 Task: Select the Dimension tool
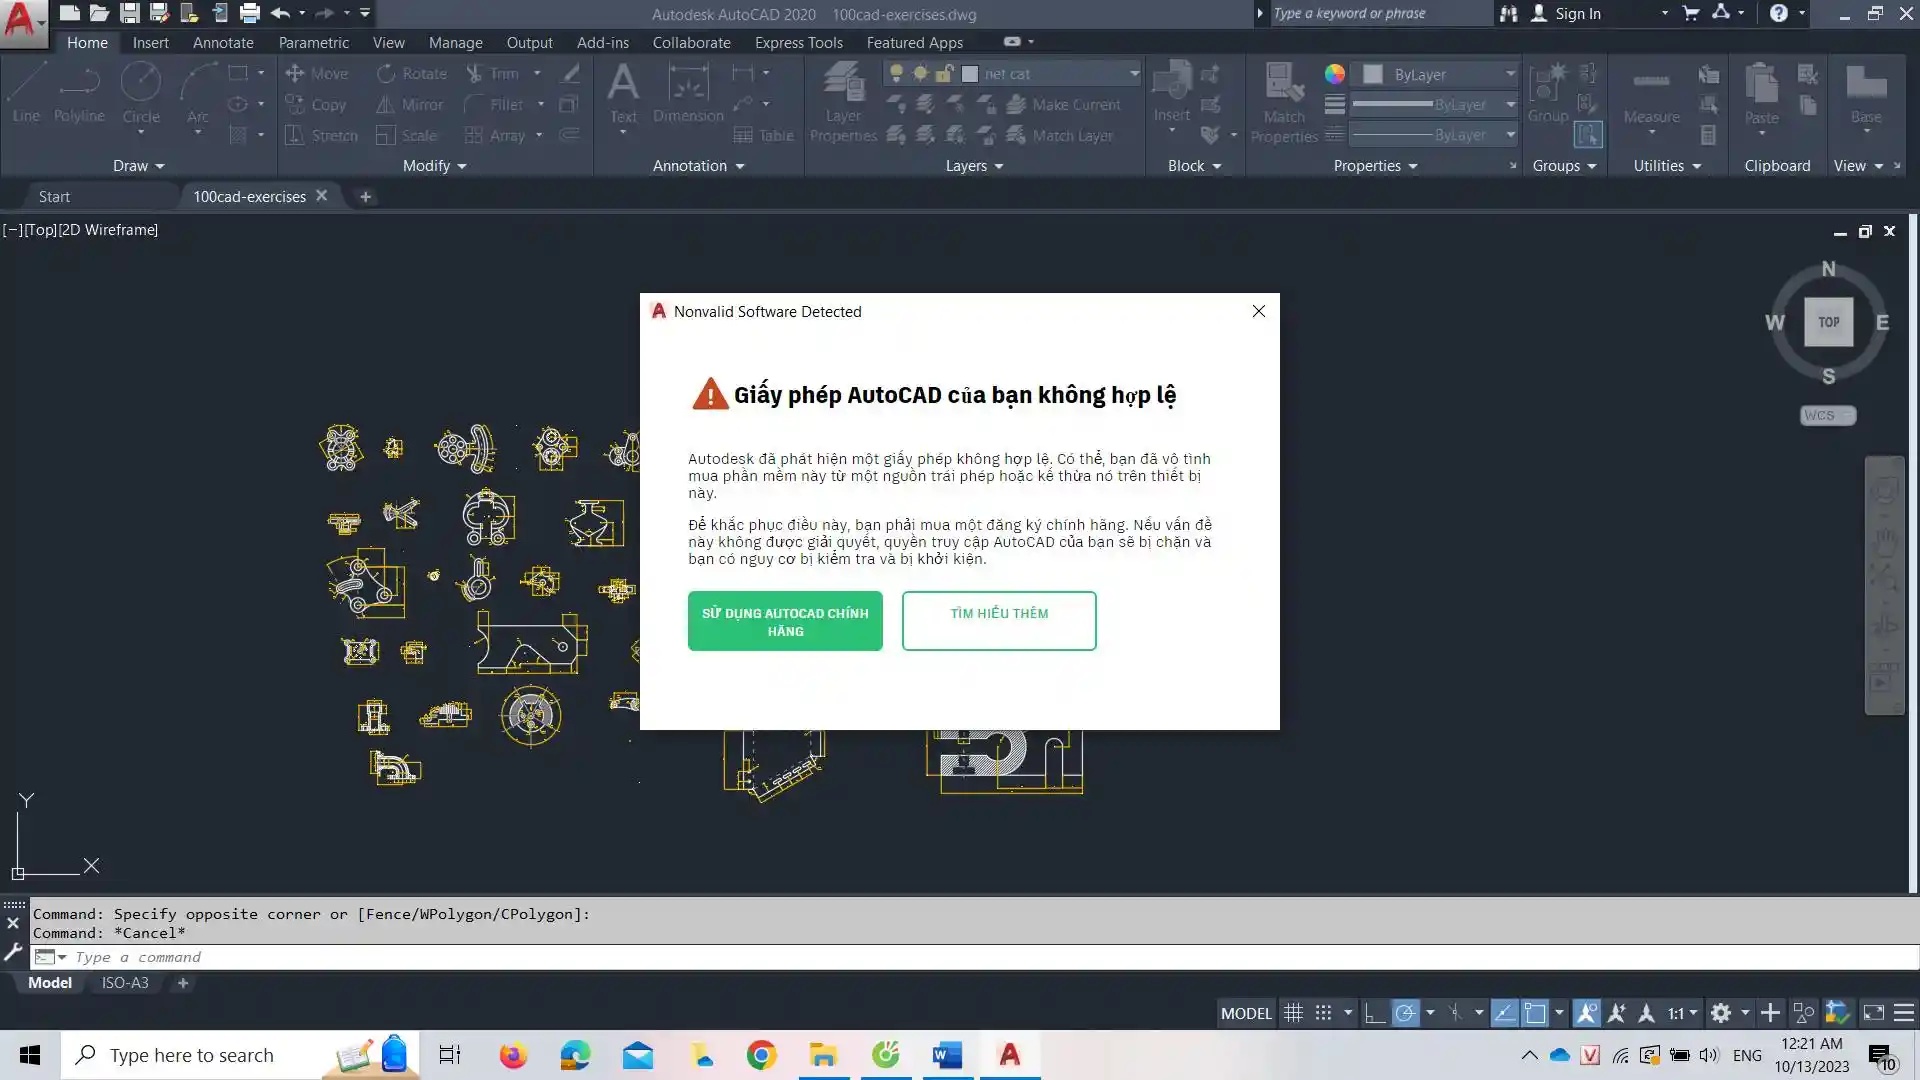coord(688,93)
